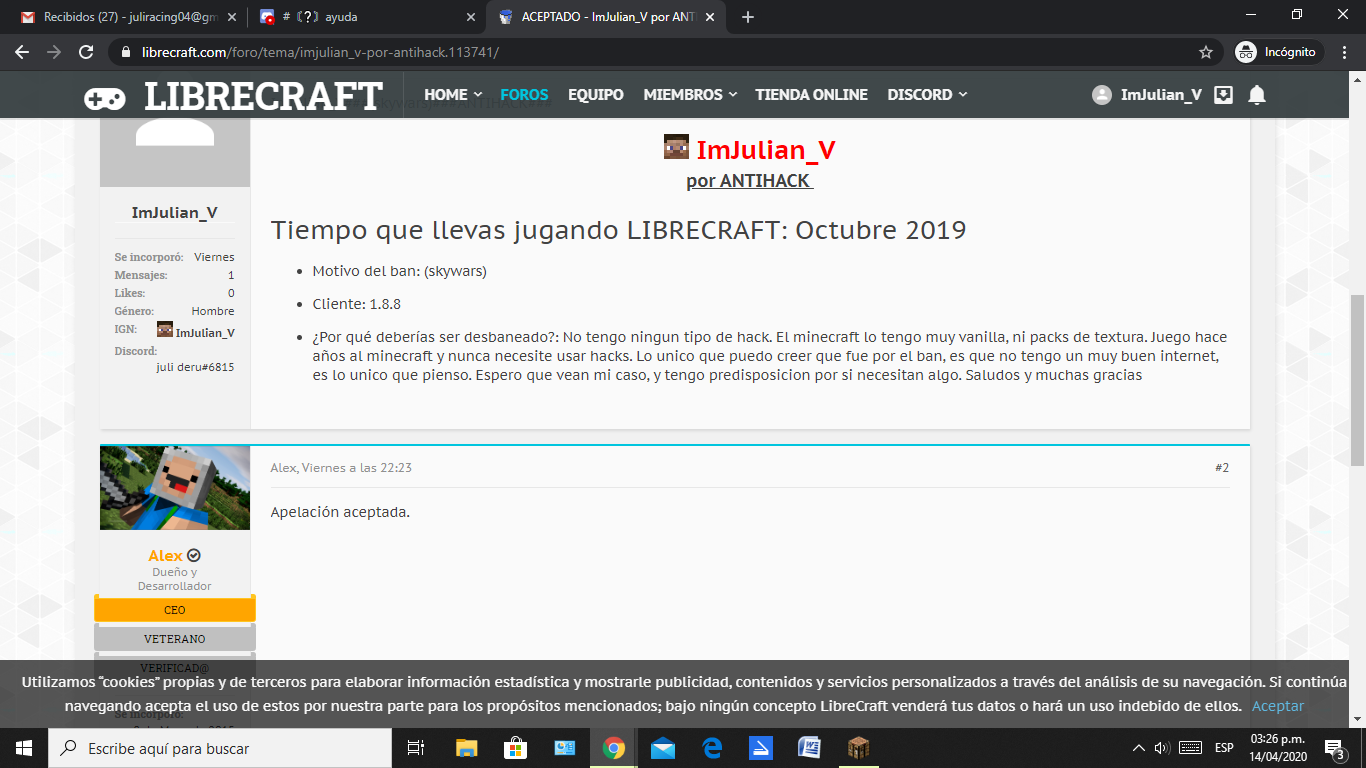Open Microsoft Store from taskbar

click(516, 748)
